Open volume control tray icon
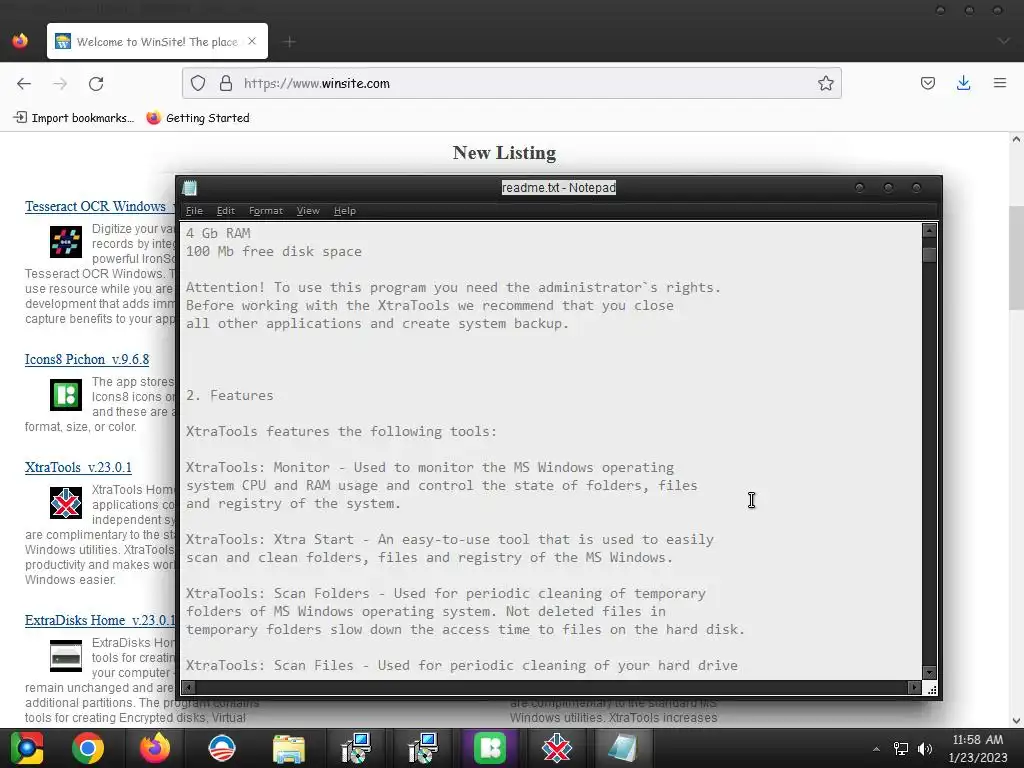 point(925,749)
